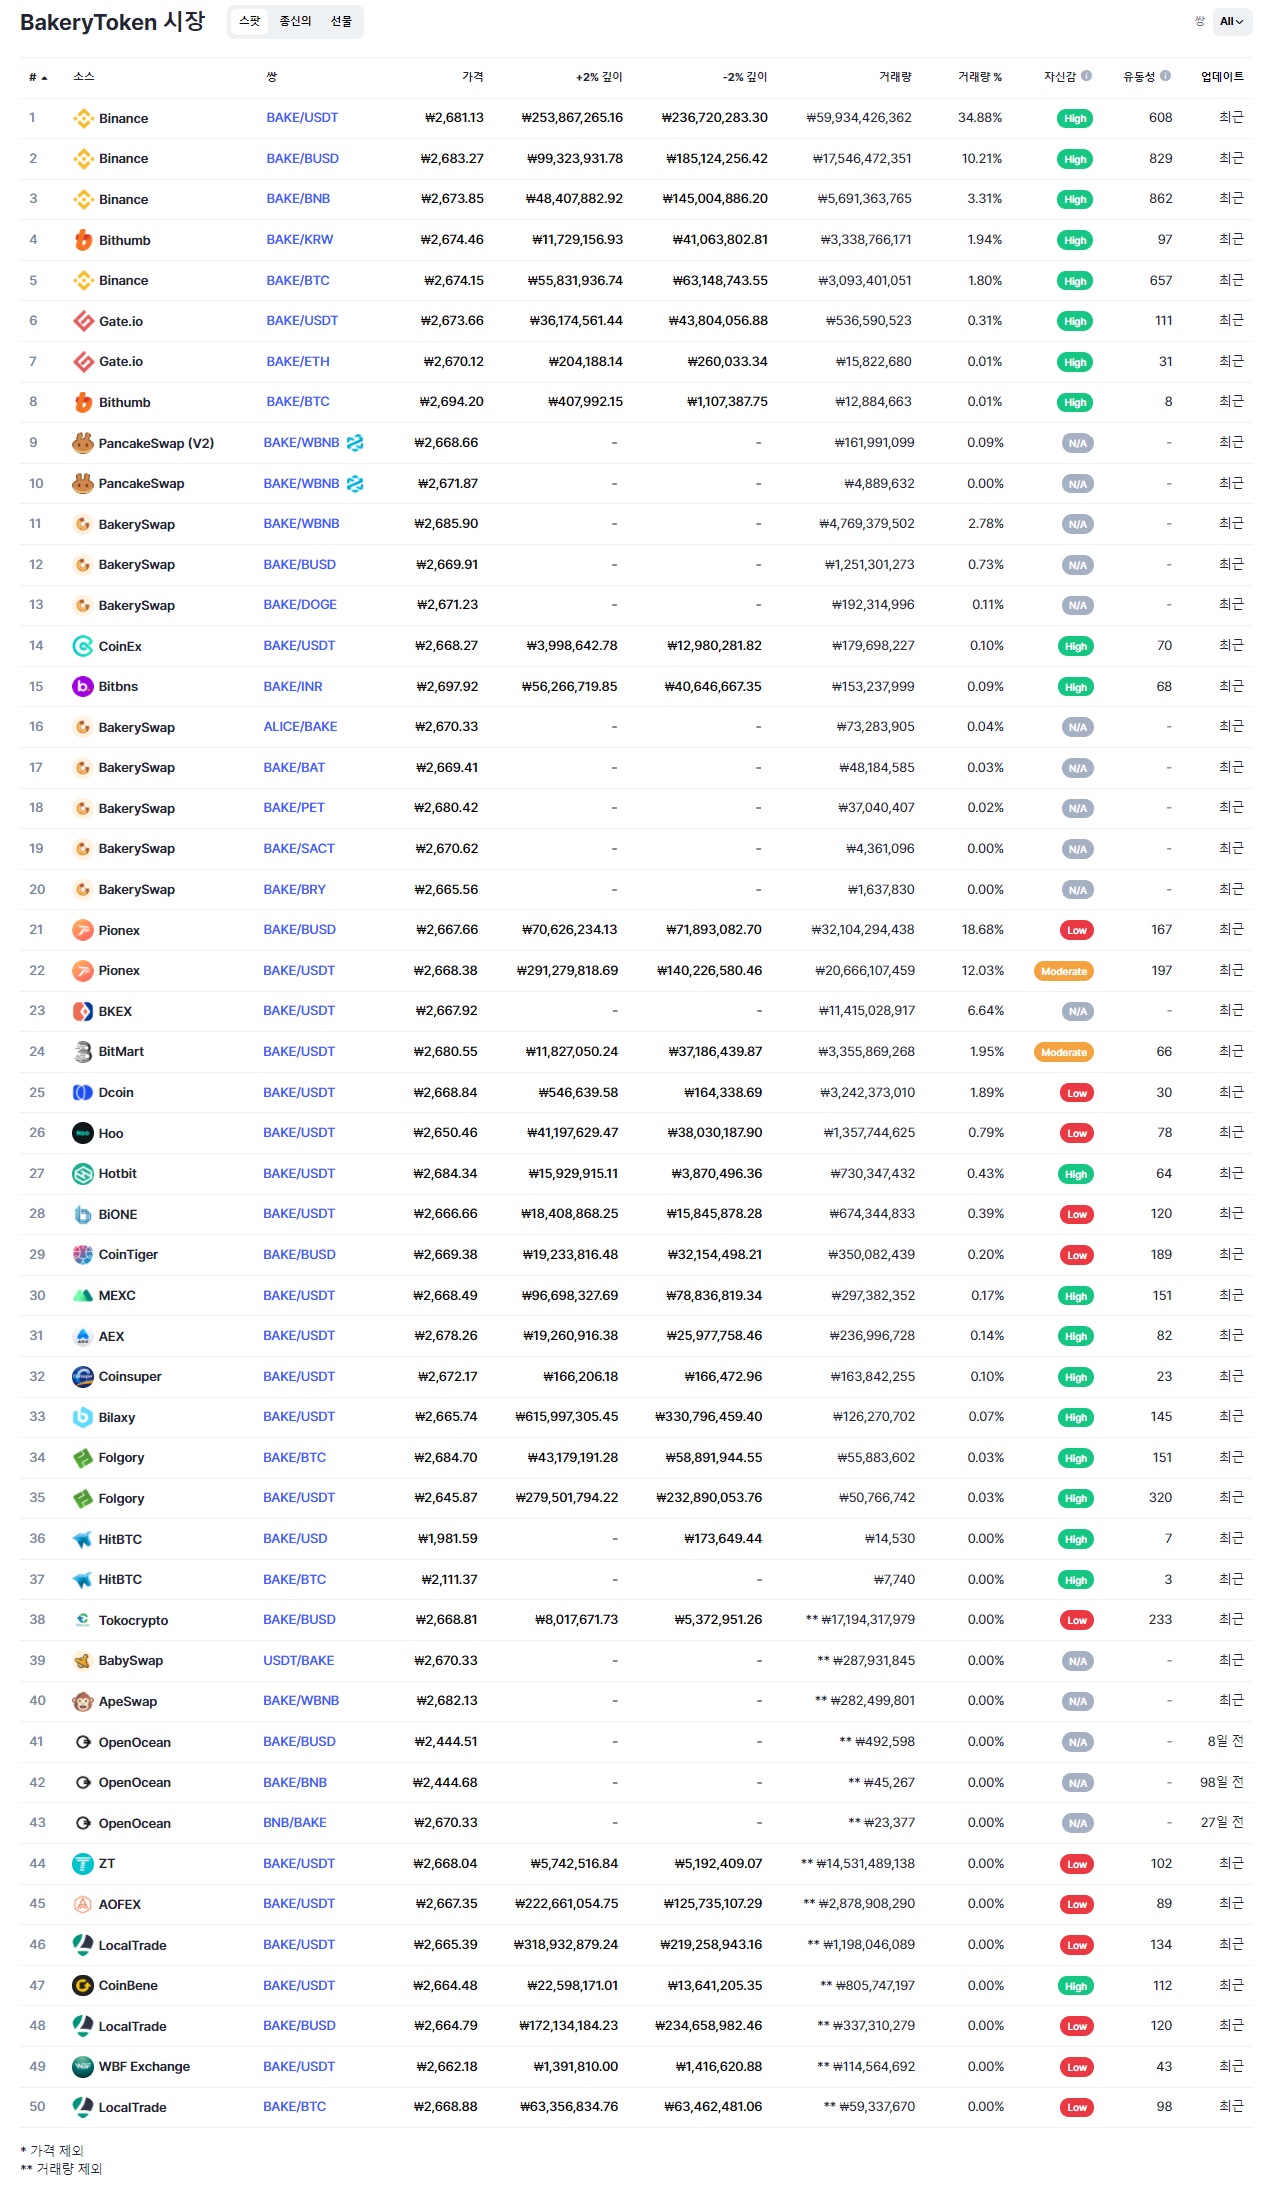Screen dimensions: 1263x2190
Task: Click the Moderate badge in BitMart row
Action: (x=1064, y=1052)
